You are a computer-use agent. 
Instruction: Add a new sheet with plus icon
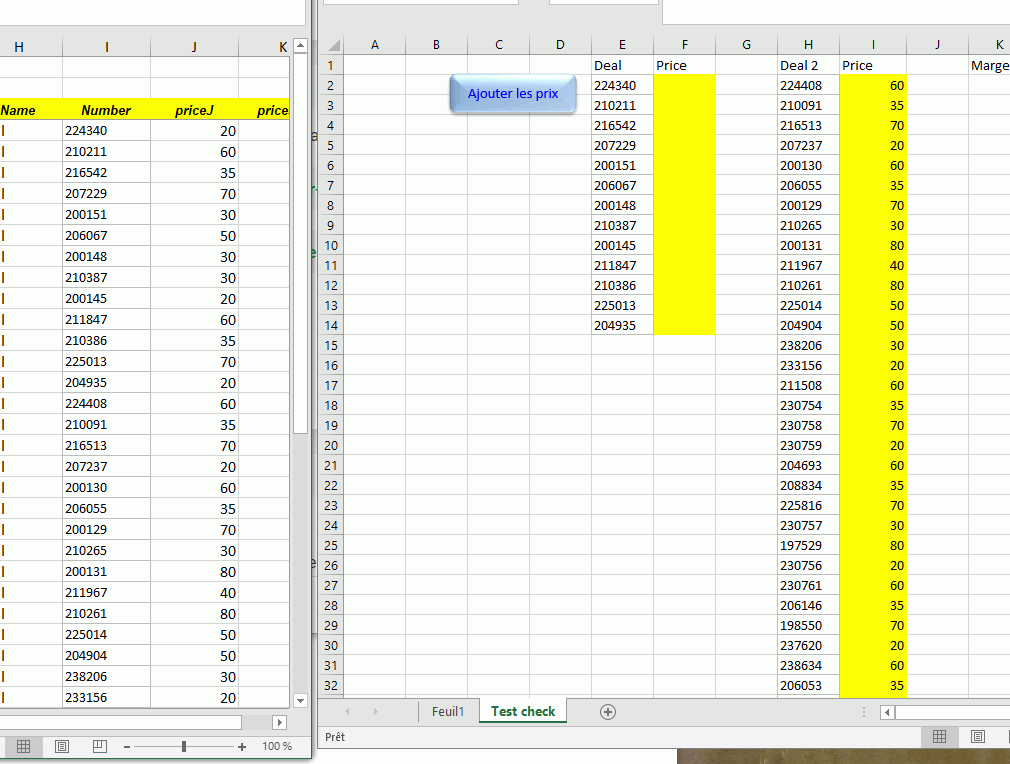[x=607, y=712]
